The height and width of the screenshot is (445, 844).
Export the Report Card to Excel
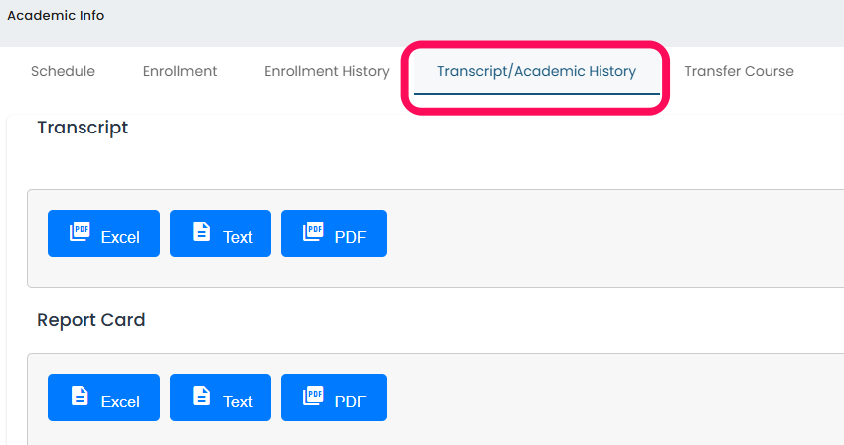[x=119, y=401]
